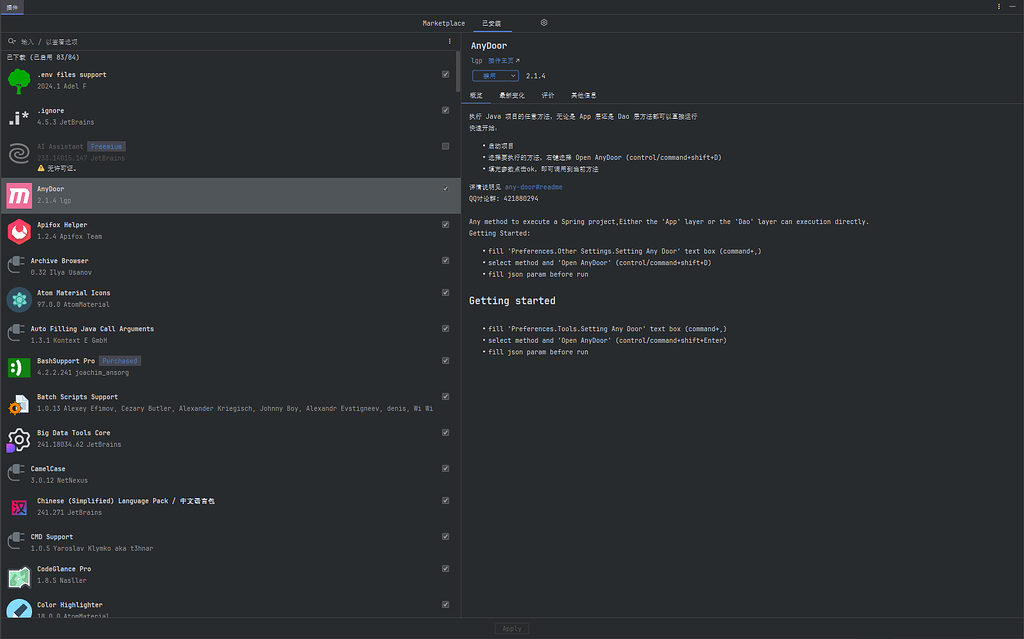Enable the AI Assistant plugin checkbox
The width and height of the screenshot is (1024, 639).
pos(445,146)
